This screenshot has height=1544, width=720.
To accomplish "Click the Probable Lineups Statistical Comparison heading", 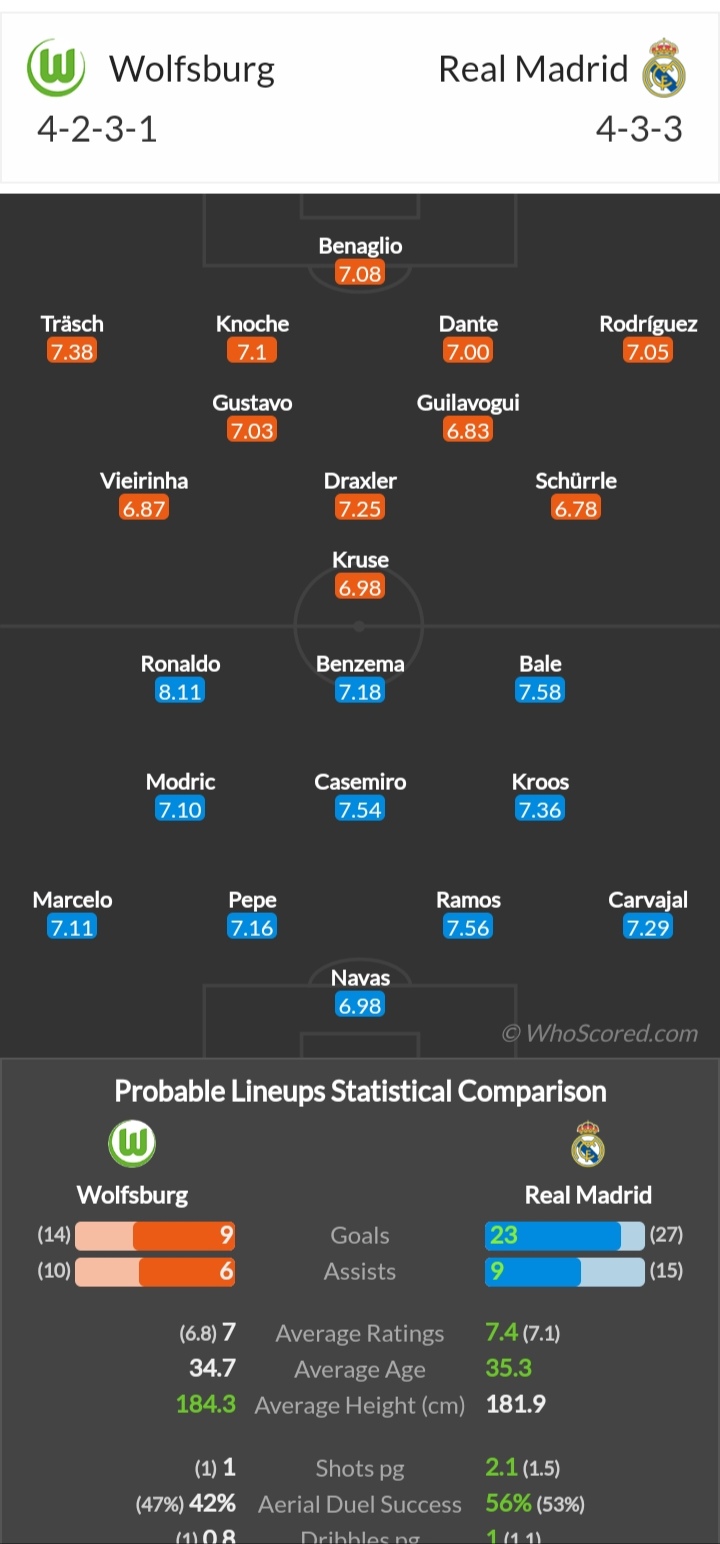I will point(360,1090).
